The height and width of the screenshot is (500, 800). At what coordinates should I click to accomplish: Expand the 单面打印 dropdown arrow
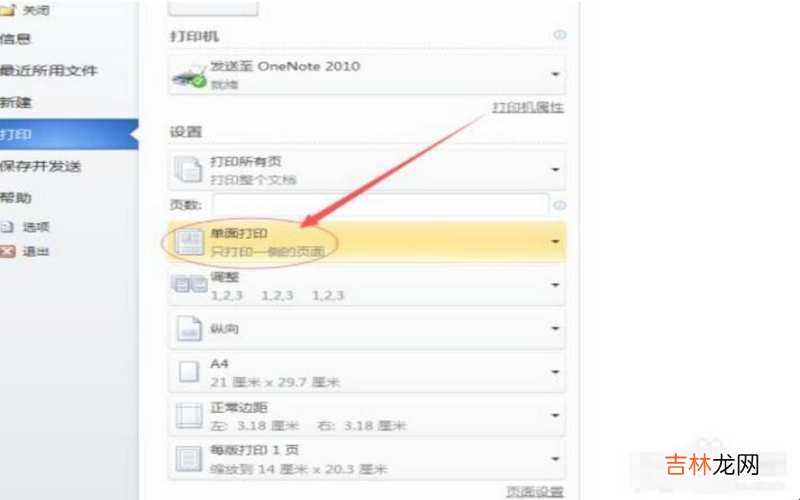coord(555,241)
